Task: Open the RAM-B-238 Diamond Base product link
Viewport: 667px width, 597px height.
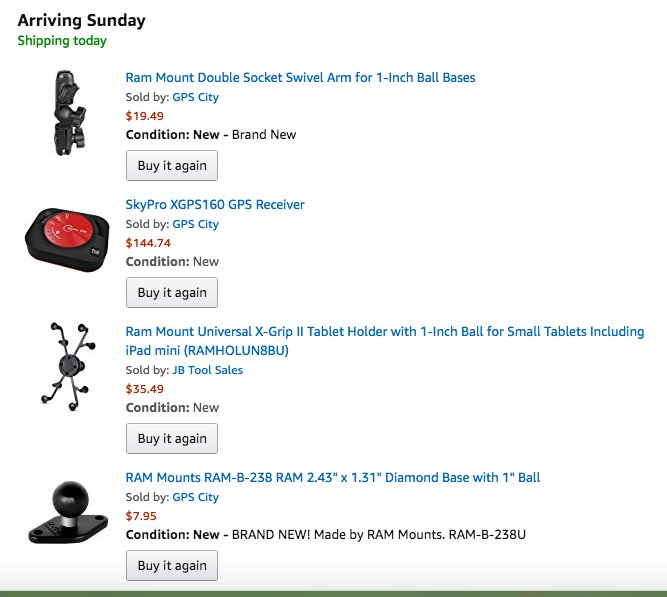Action: (333, 477)
